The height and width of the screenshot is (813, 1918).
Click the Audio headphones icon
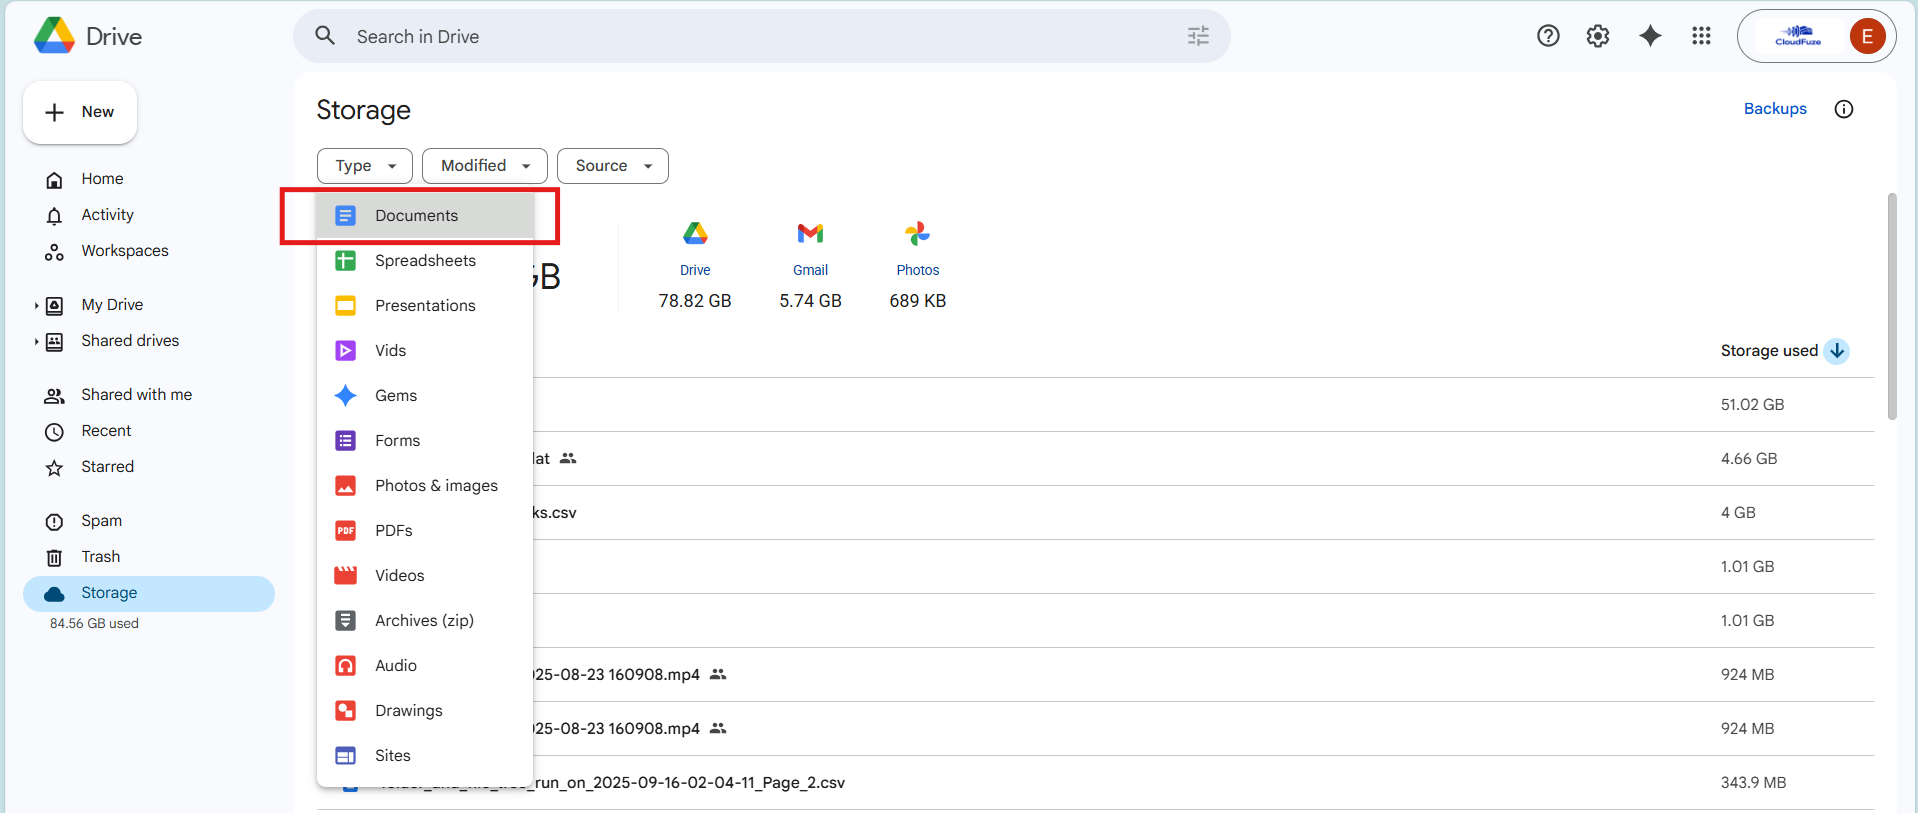[345, 665]
